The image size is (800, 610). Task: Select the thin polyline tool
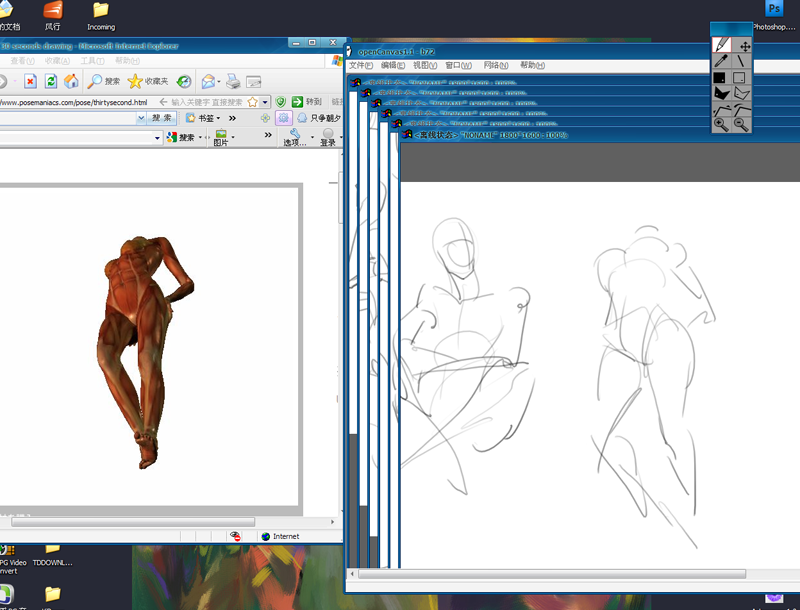pos(721,109)
